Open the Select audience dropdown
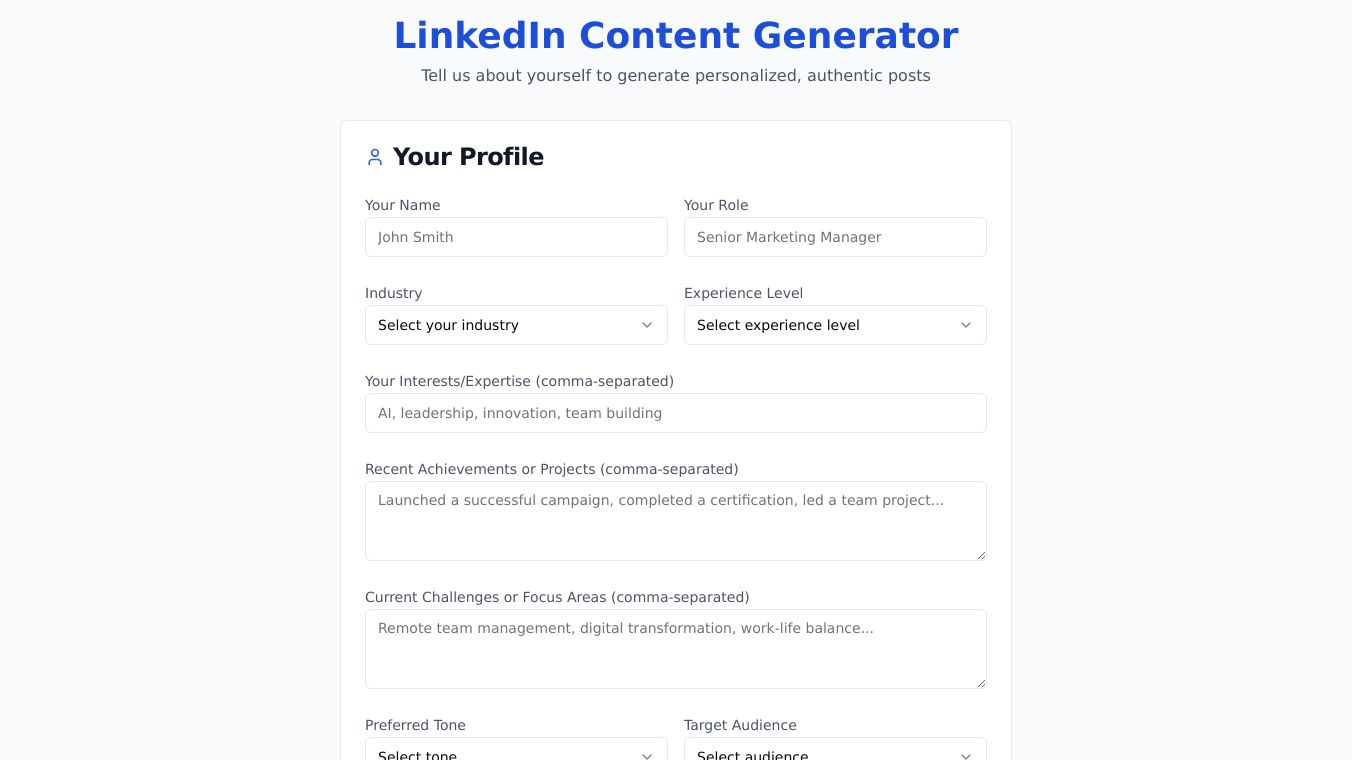 point(834,754)
